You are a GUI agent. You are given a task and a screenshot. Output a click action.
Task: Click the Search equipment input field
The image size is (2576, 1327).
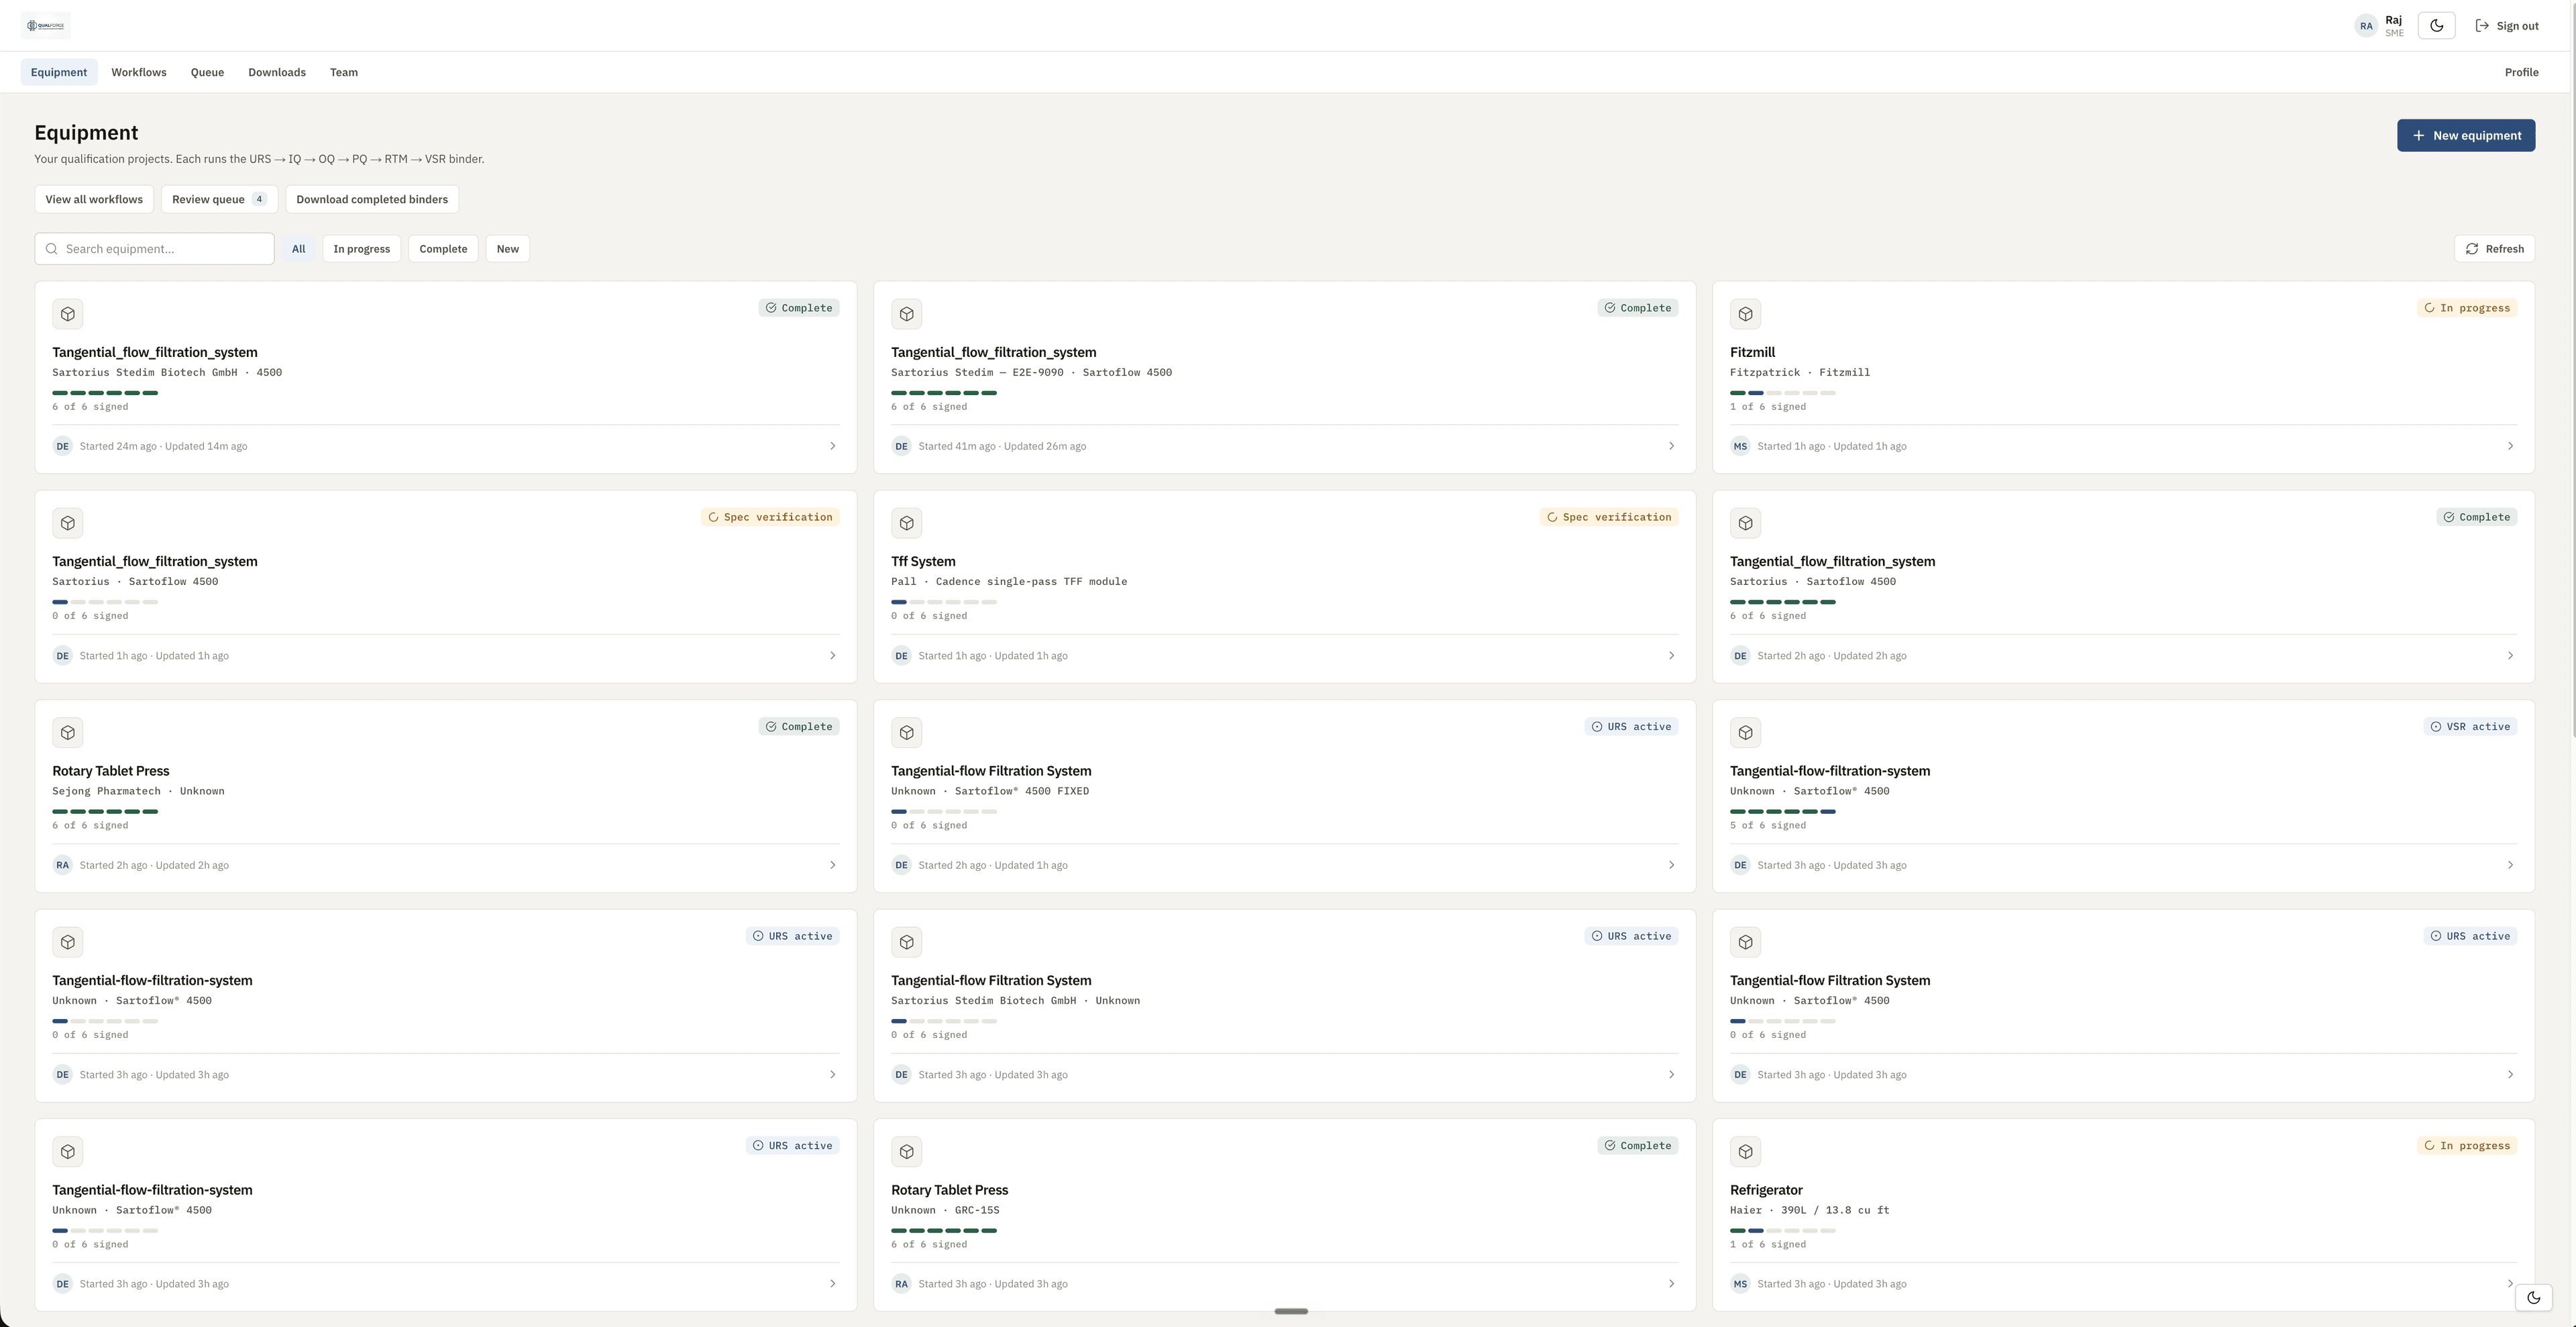[154, 249]
